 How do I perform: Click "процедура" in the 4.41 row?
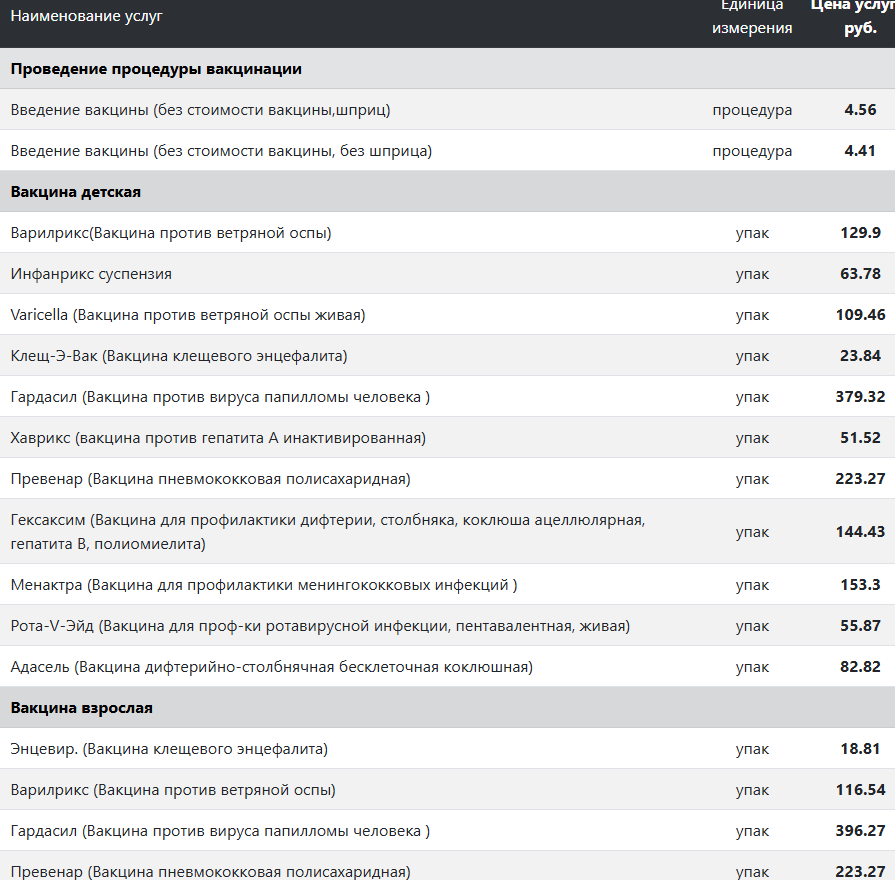pos(752,151)
